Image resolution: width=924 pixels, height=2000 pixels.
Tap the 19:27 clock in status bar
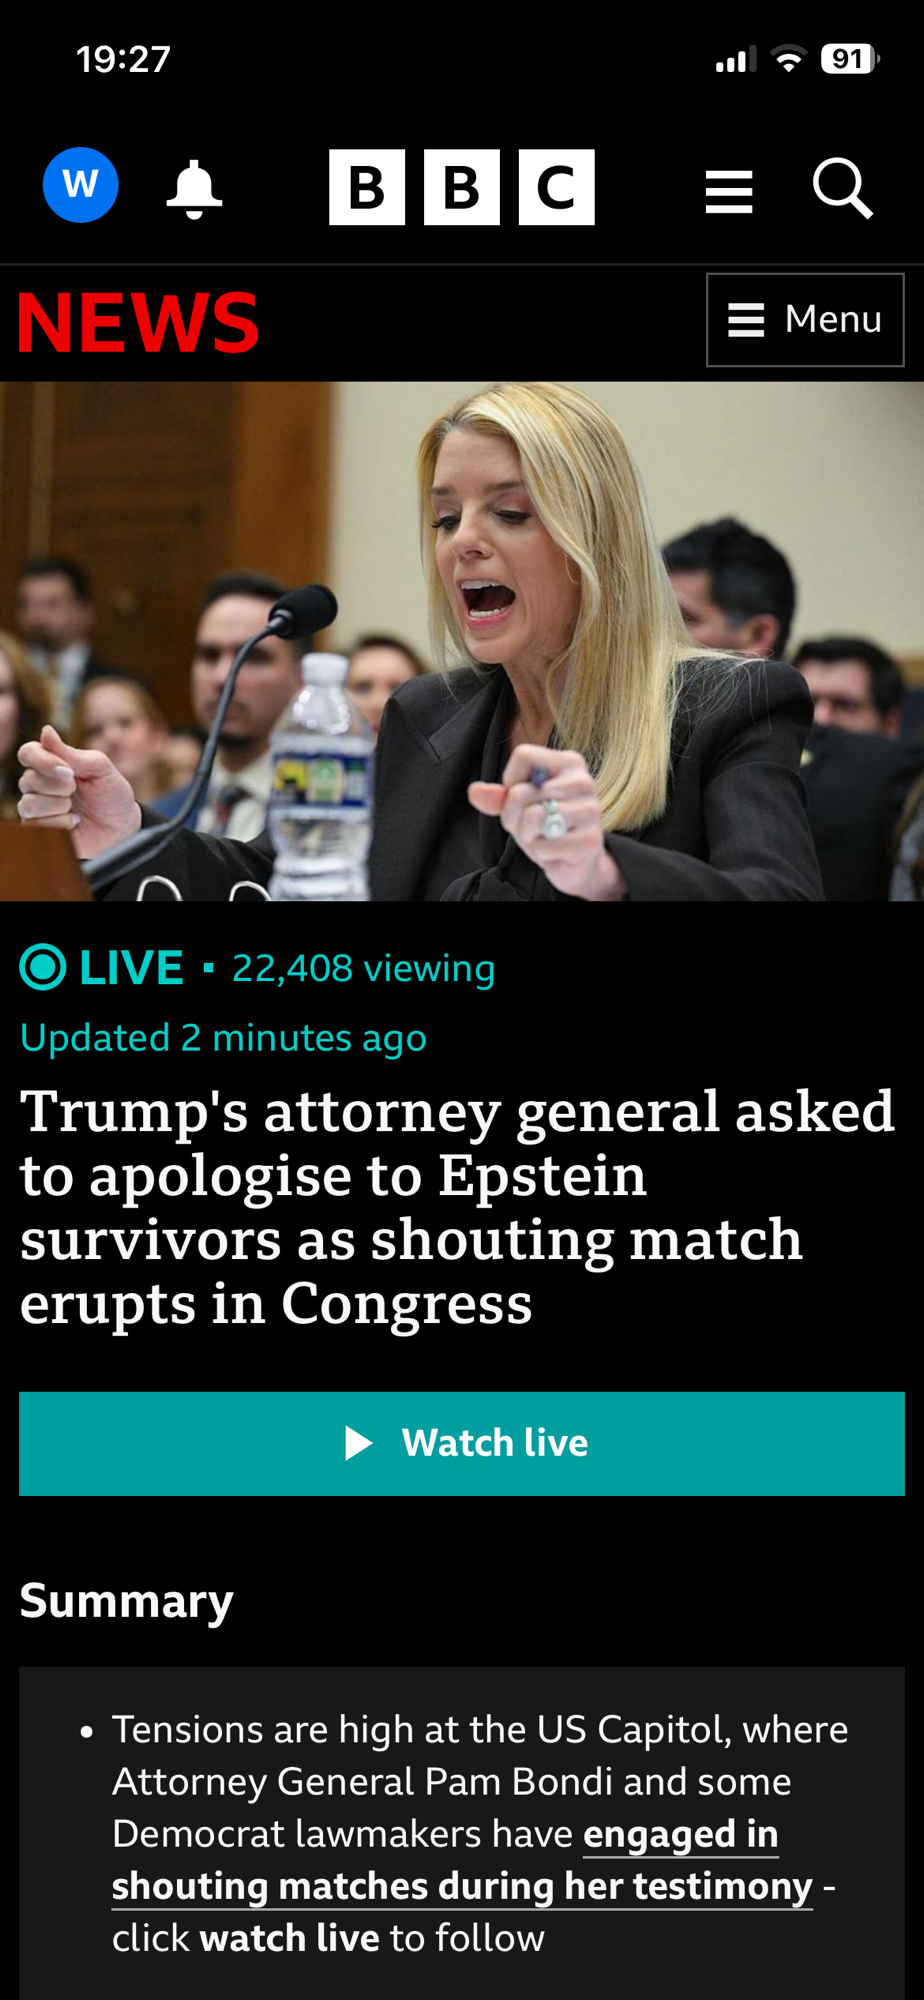click(123, 59)
